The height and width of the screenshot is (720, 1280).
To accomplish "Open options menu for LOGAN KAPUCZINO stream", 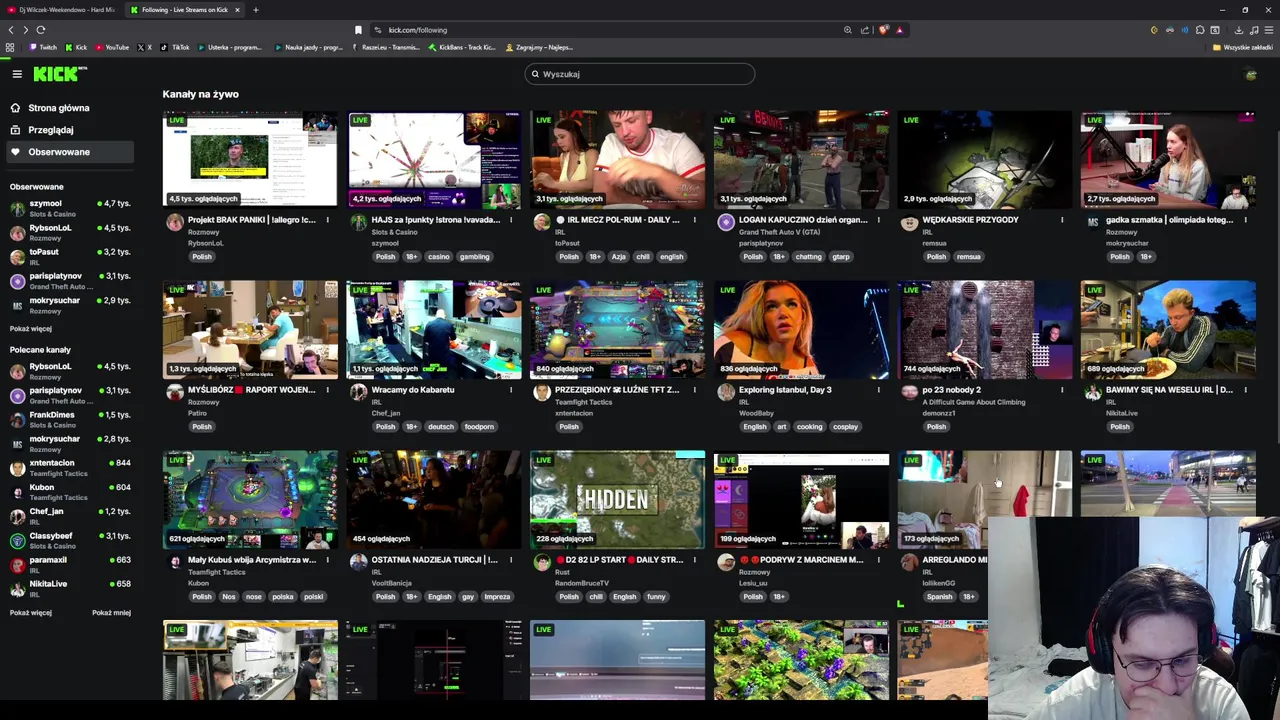I will tap(878, 220).
